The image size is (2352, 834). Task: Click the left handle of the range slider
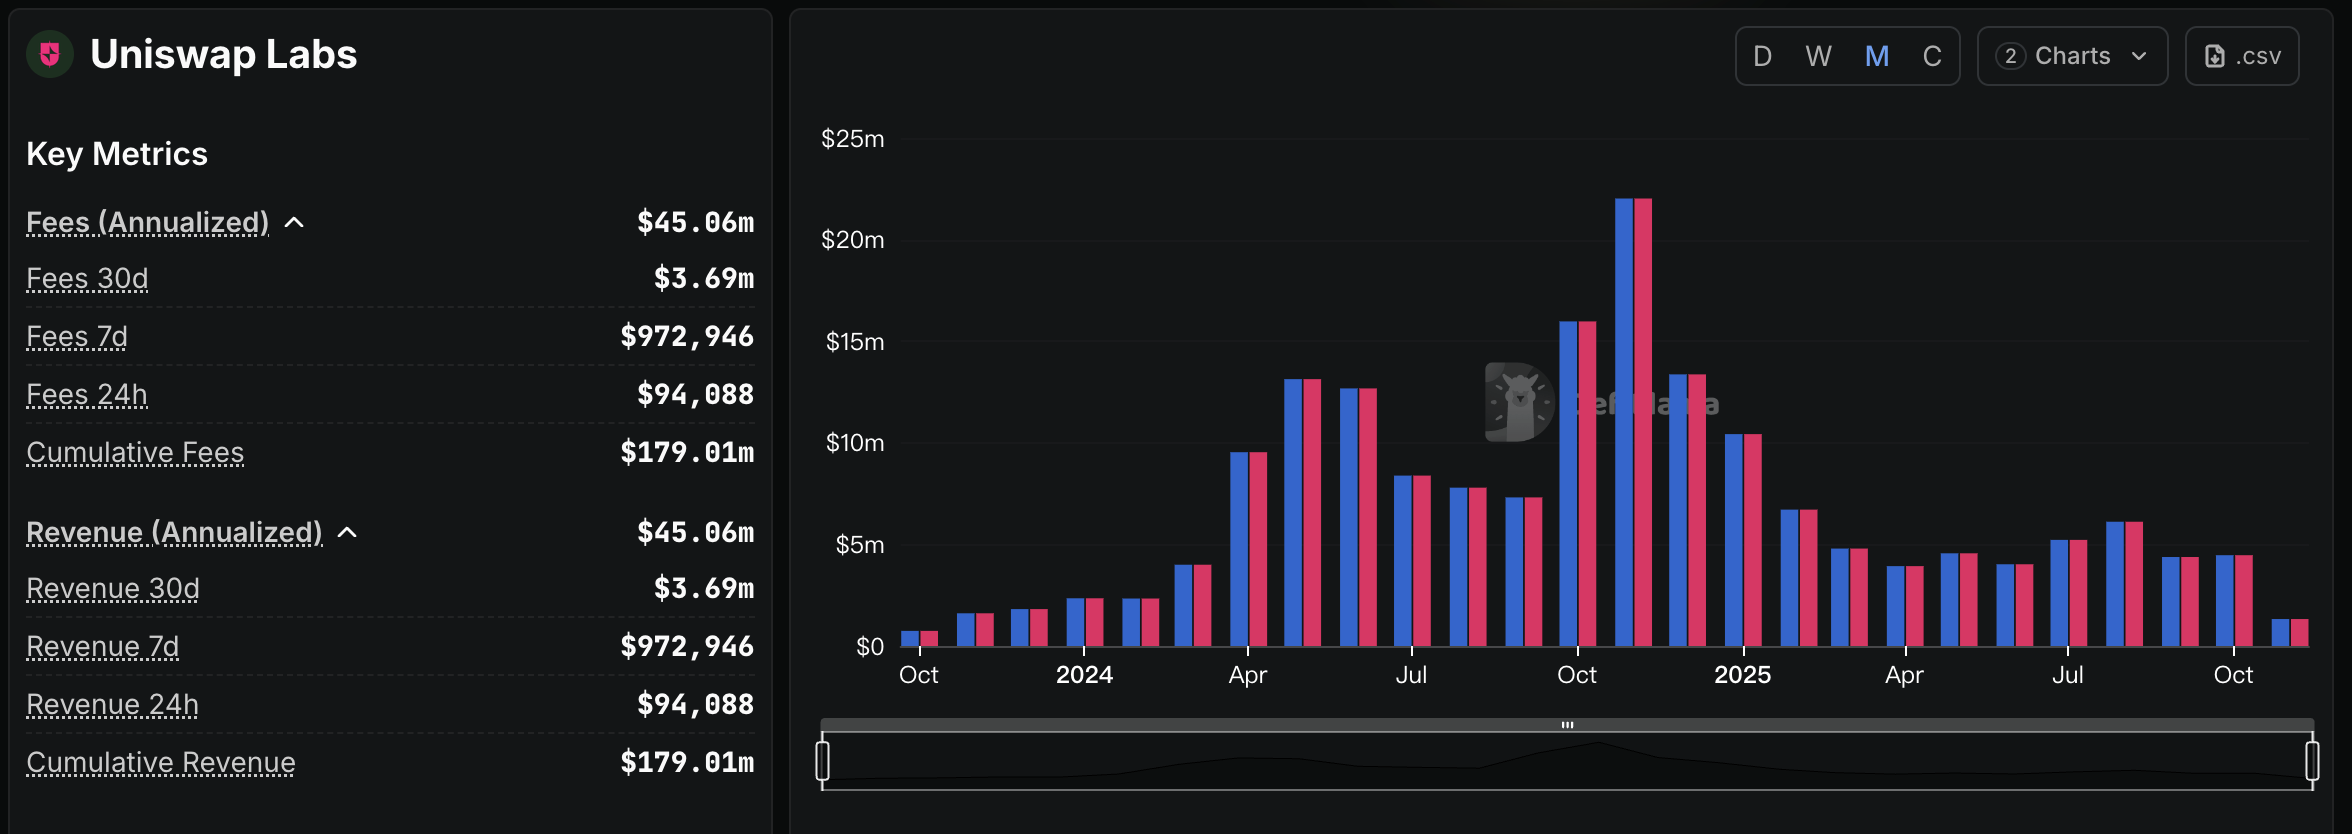click(x=823, y=761)
